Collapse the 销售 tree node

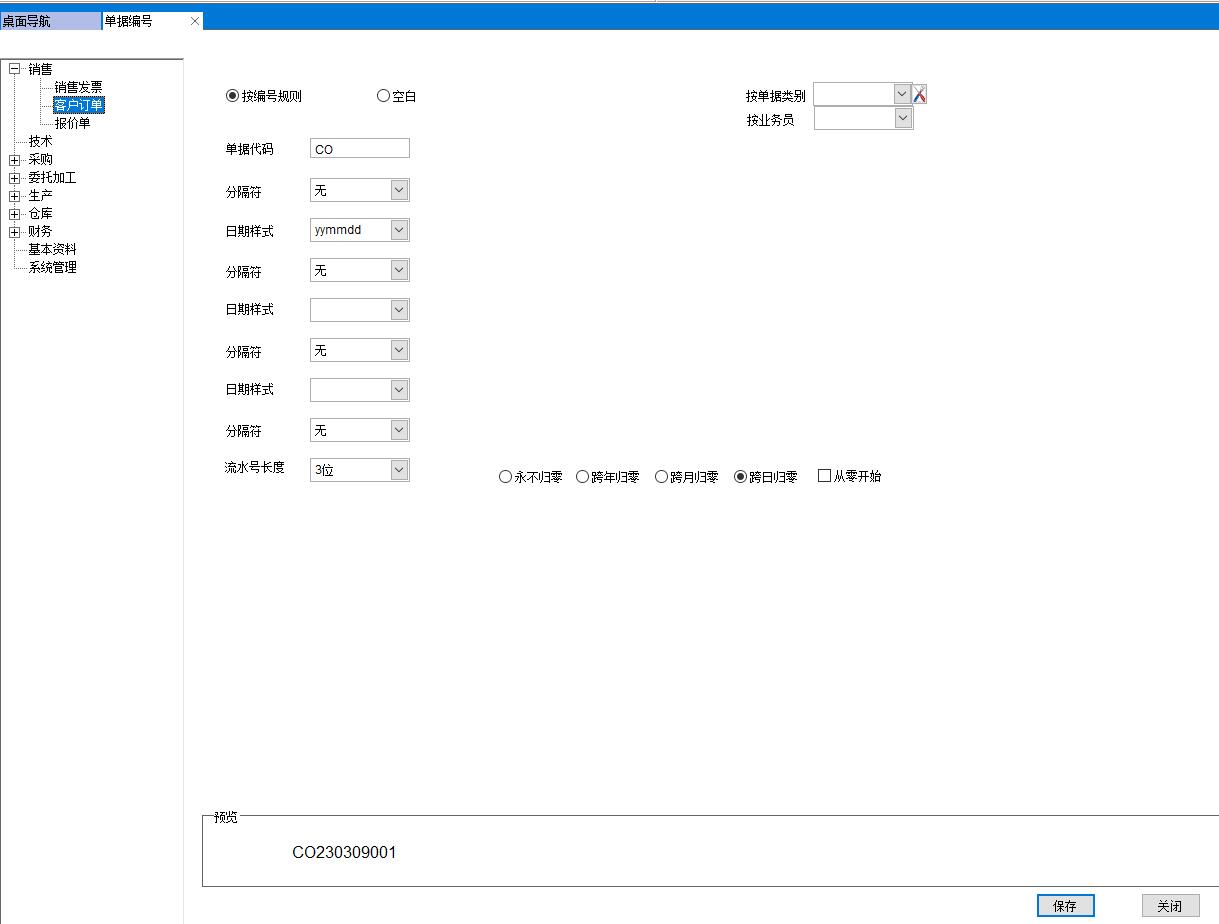click(x=14, y=69)
